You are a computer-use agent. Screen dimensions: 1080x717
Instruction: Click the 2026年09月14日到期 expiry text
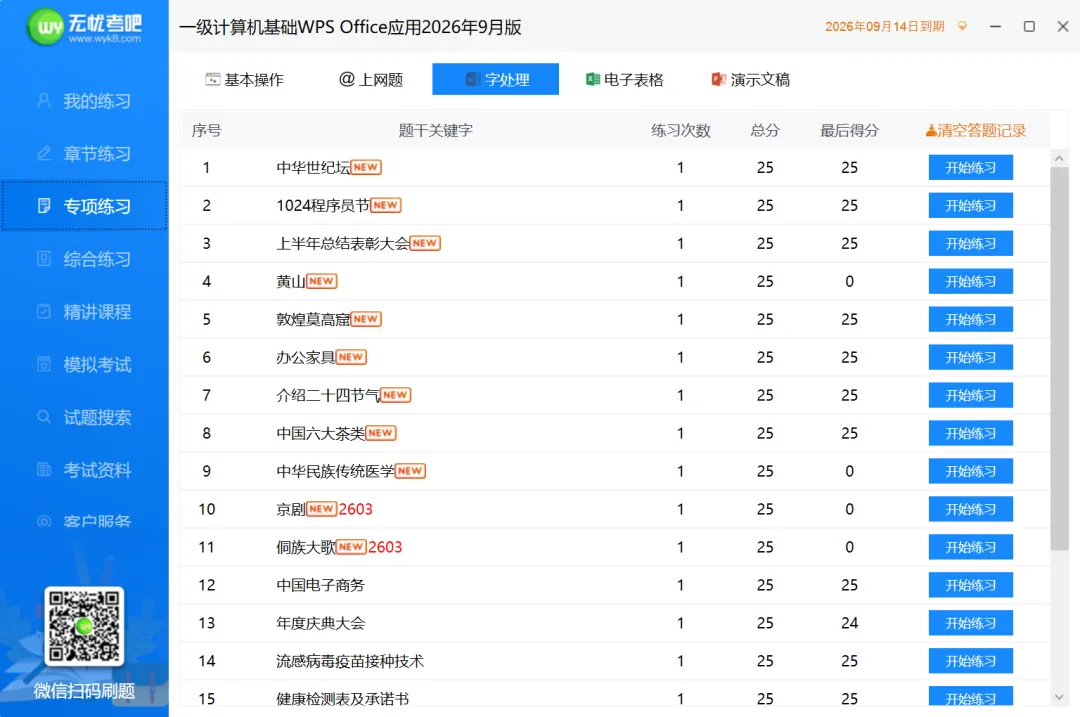tap(884, 26)
